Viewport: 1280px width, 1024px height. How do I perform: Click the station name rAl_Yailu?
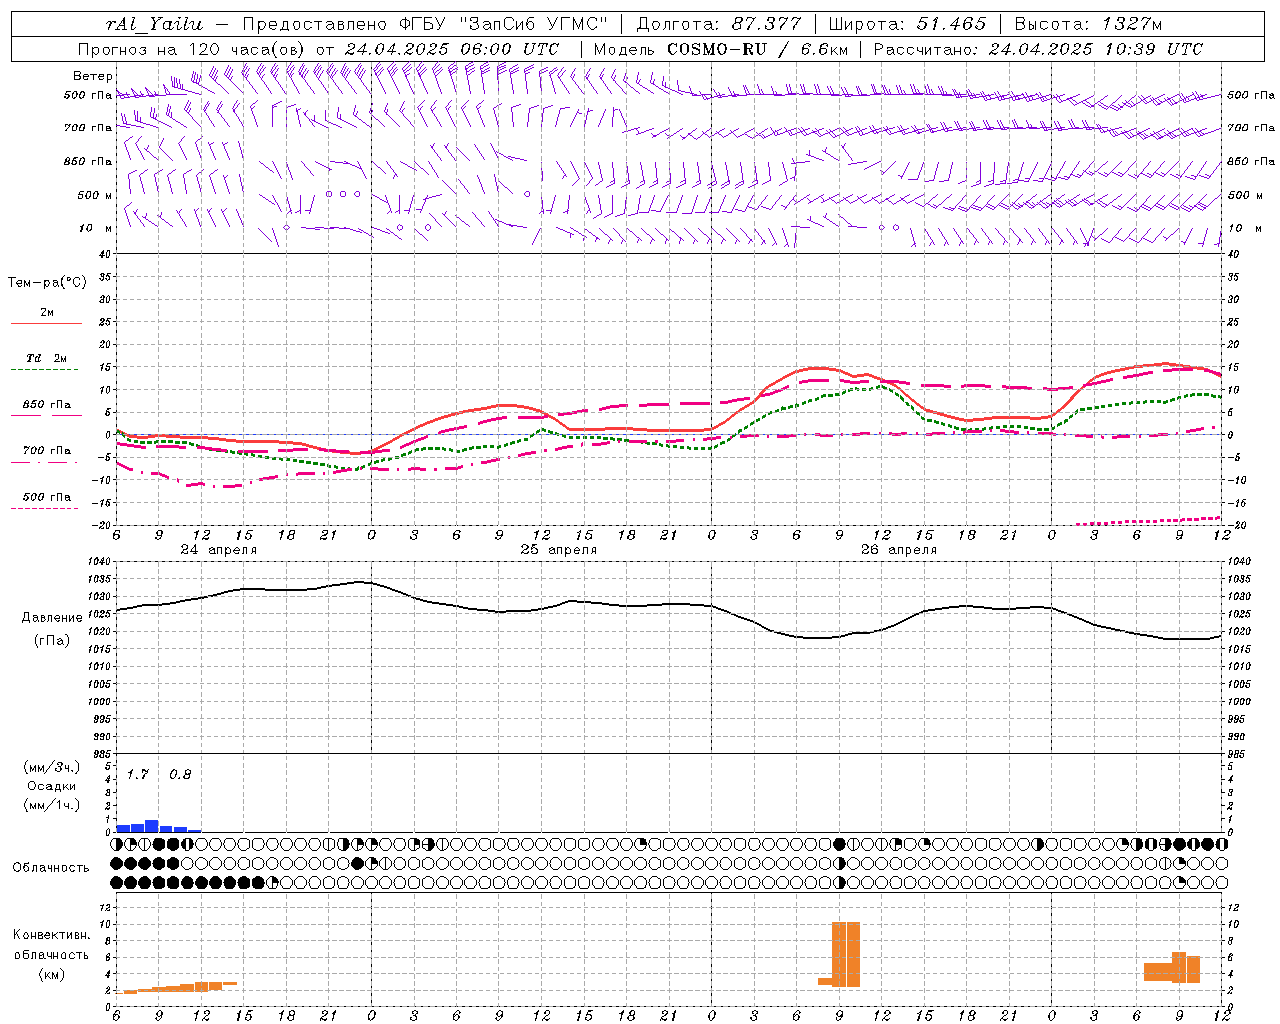(x=153, y=24)
